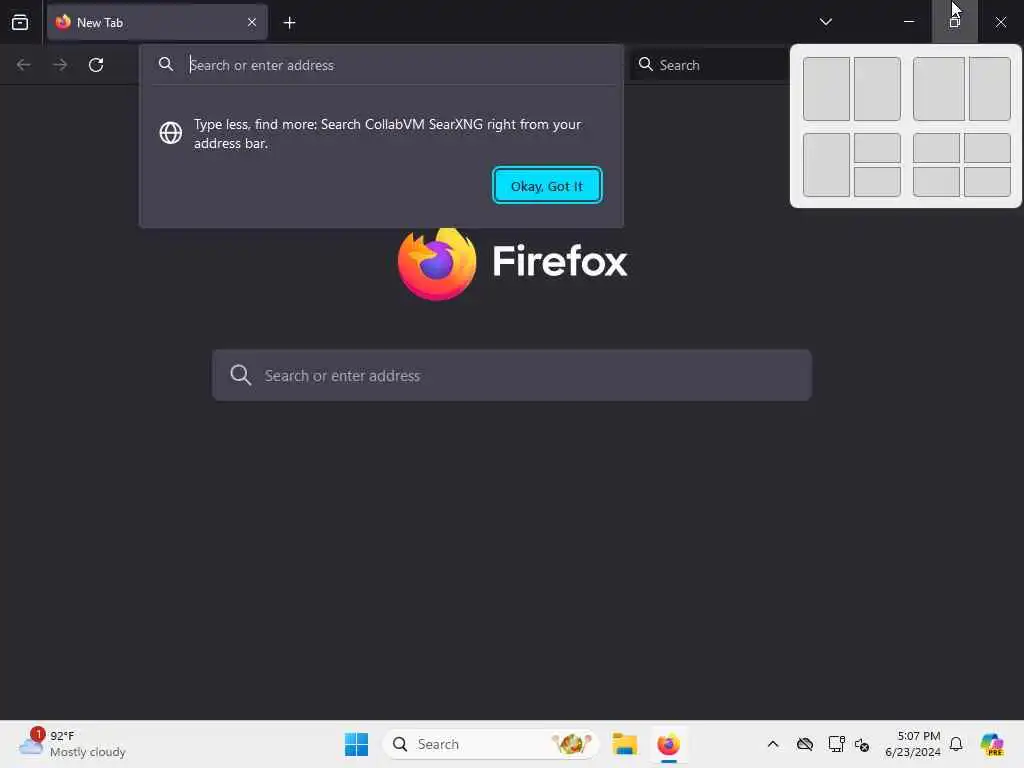Click the magnifier icon in the address bar
This screenshot has height=768, width=1024.
(x=166, y=64)
